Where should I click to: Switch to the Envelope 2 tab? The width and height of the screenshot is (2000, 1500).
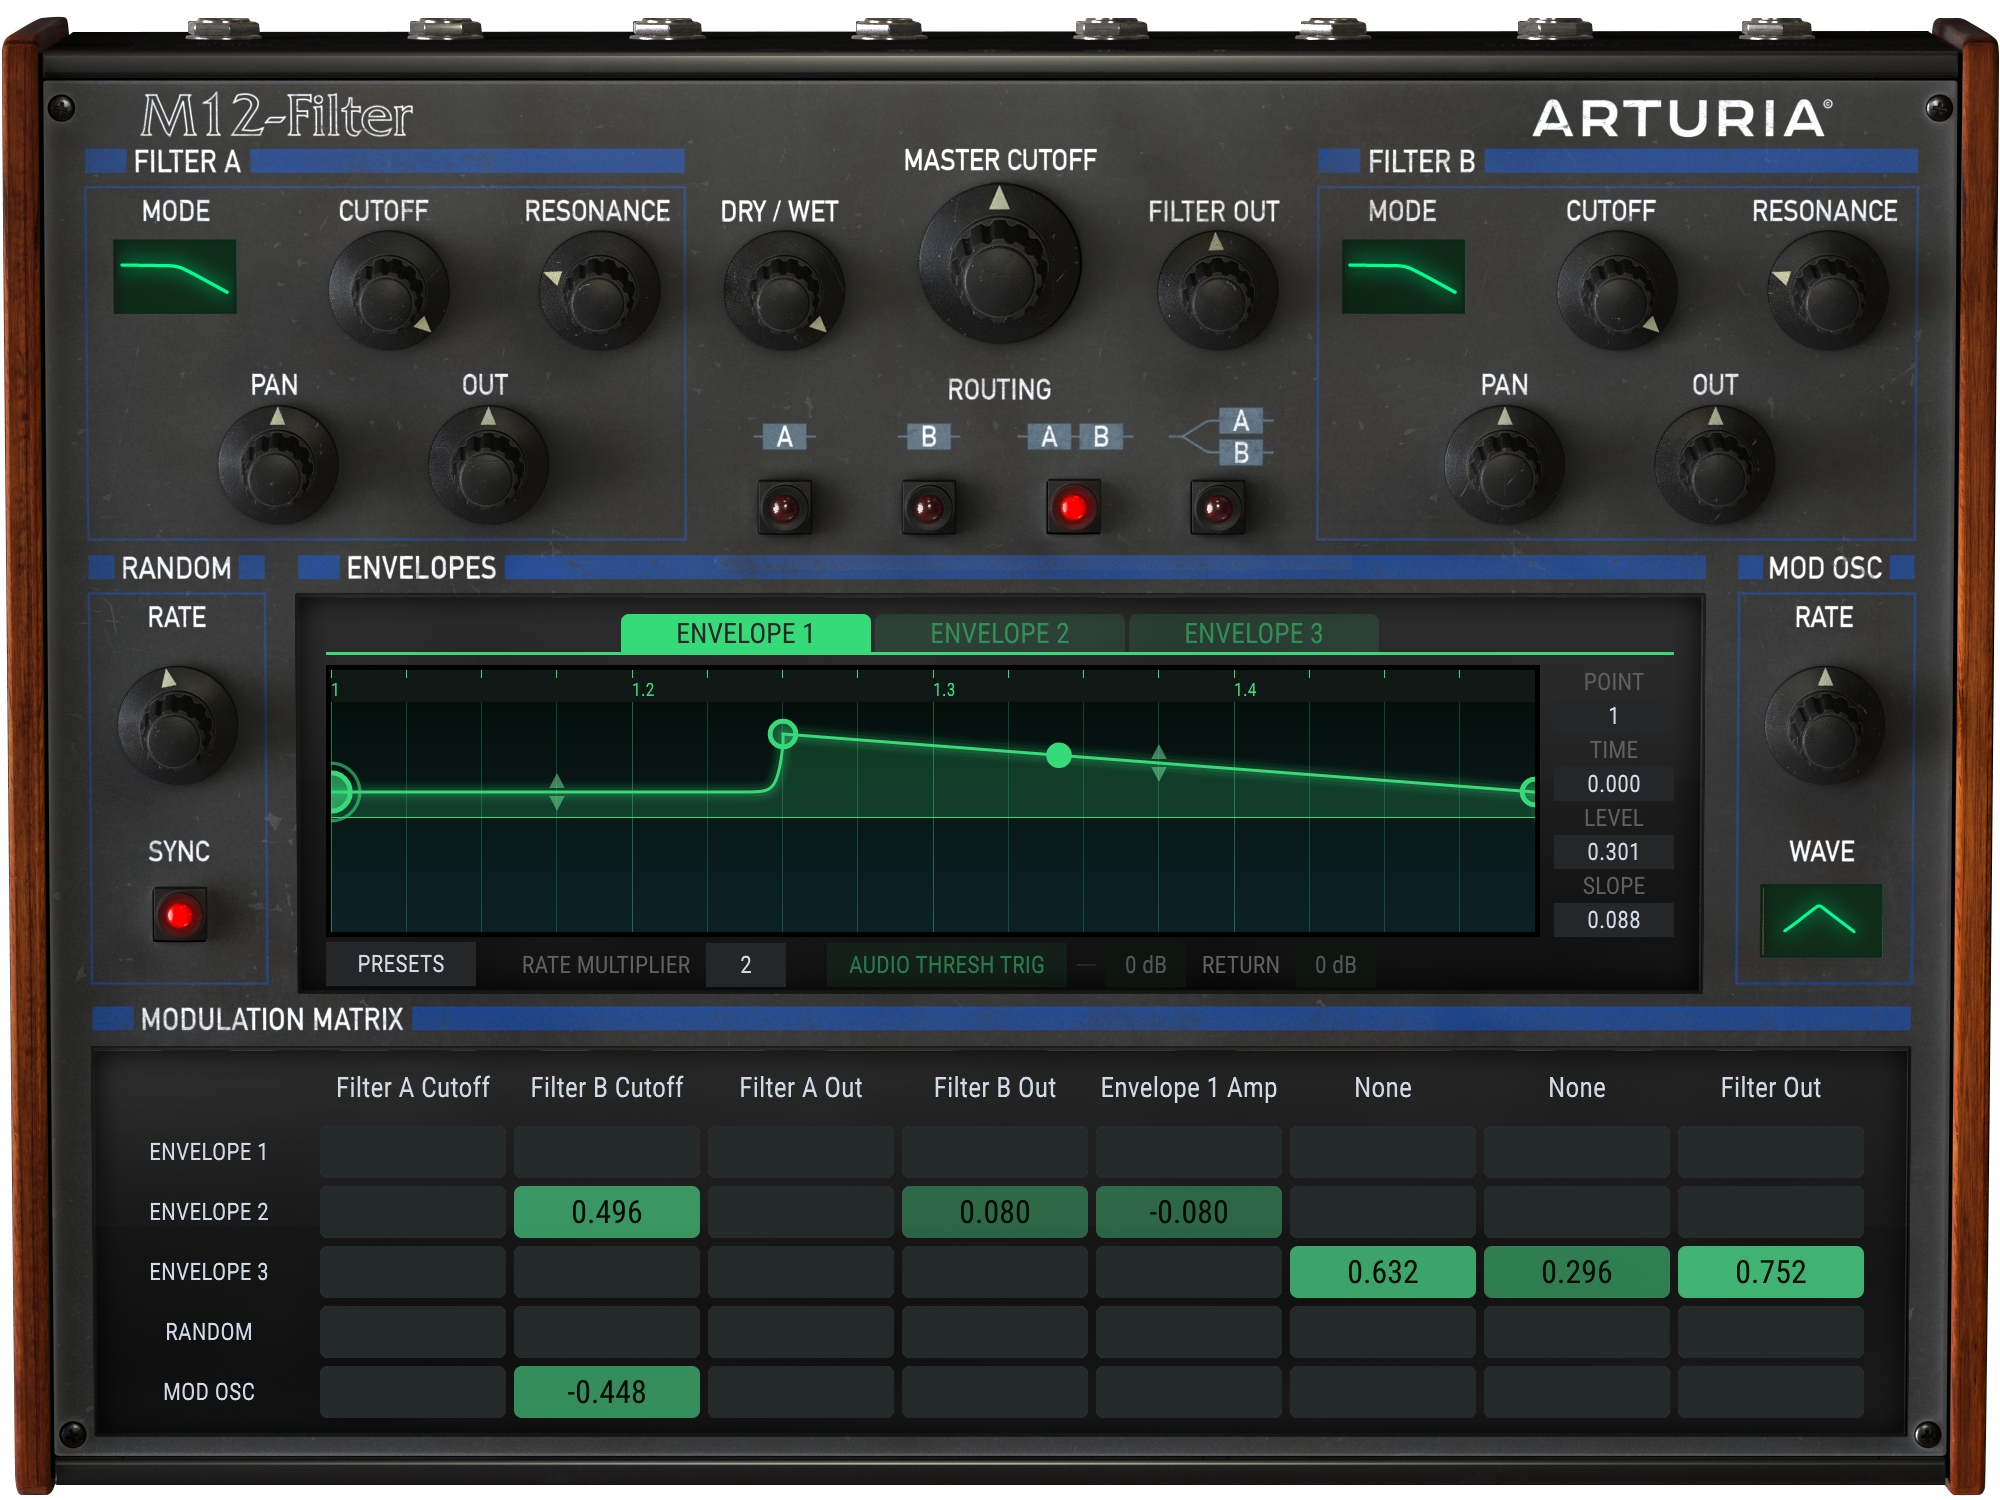tap(1000, 633)
